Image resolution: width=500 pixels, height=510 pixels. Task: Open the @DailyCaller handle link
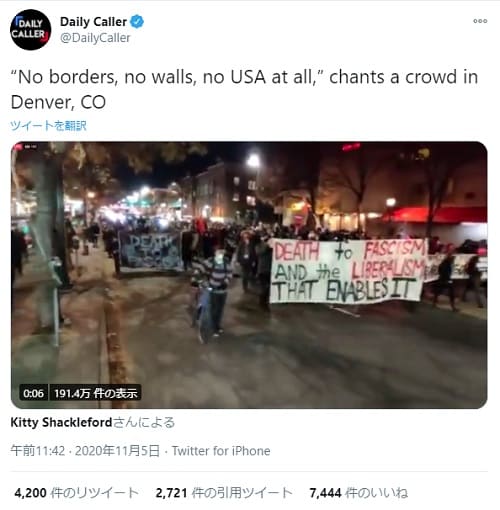95,38
